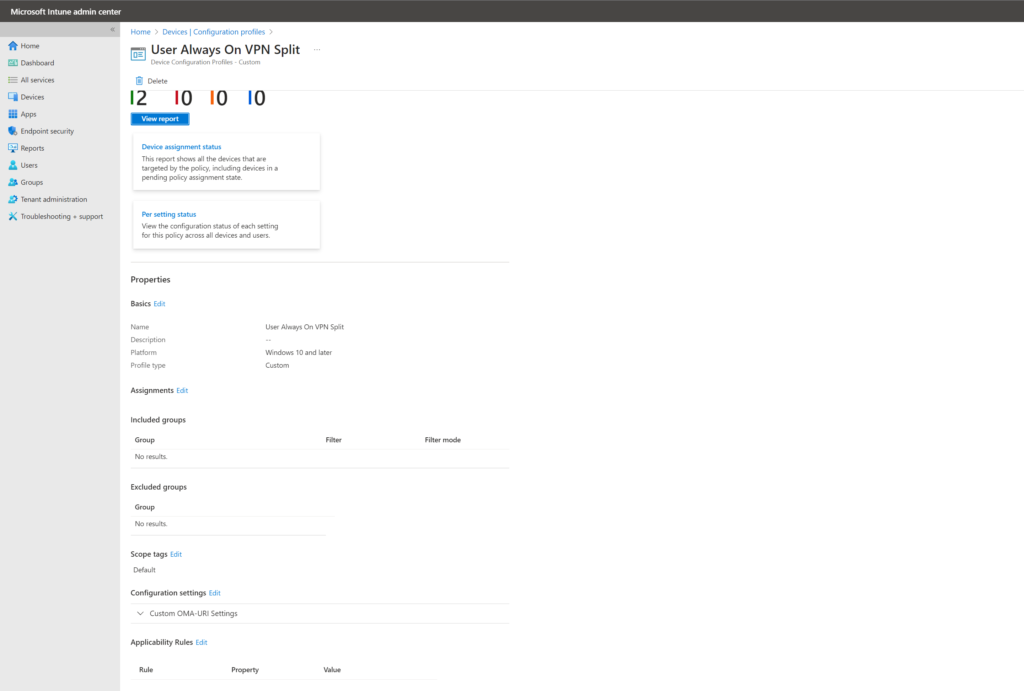Click the green succeeded count 2

pos(139,98)
